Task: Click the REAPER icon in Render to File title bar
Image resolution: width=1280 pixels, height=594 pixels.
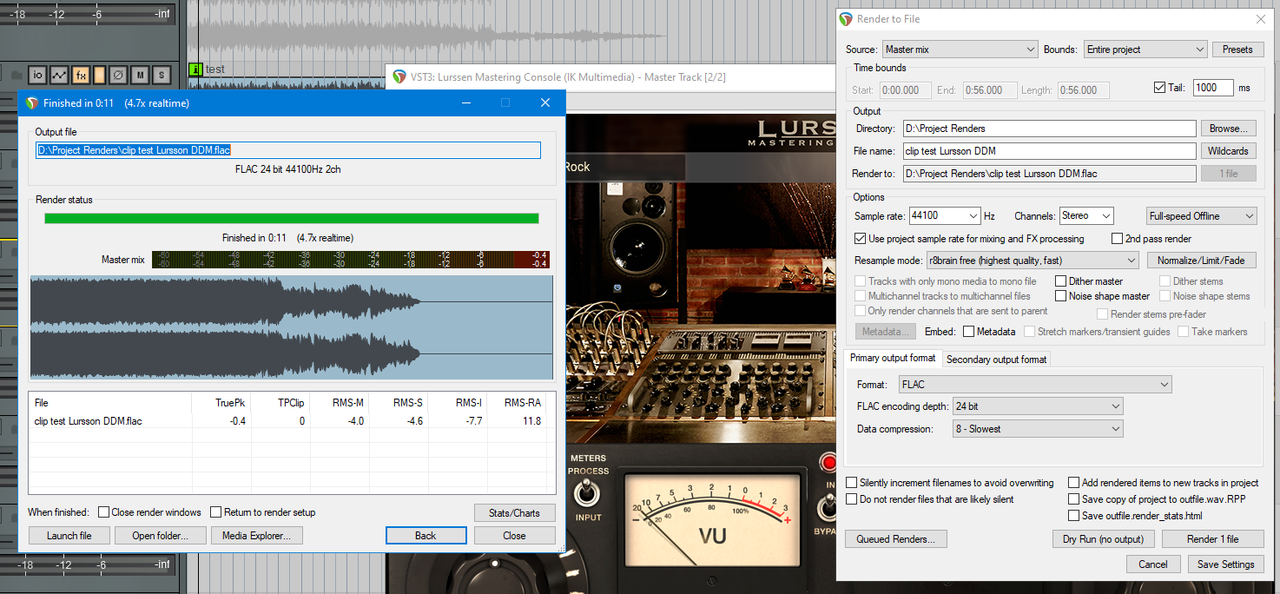Action: 846,19
